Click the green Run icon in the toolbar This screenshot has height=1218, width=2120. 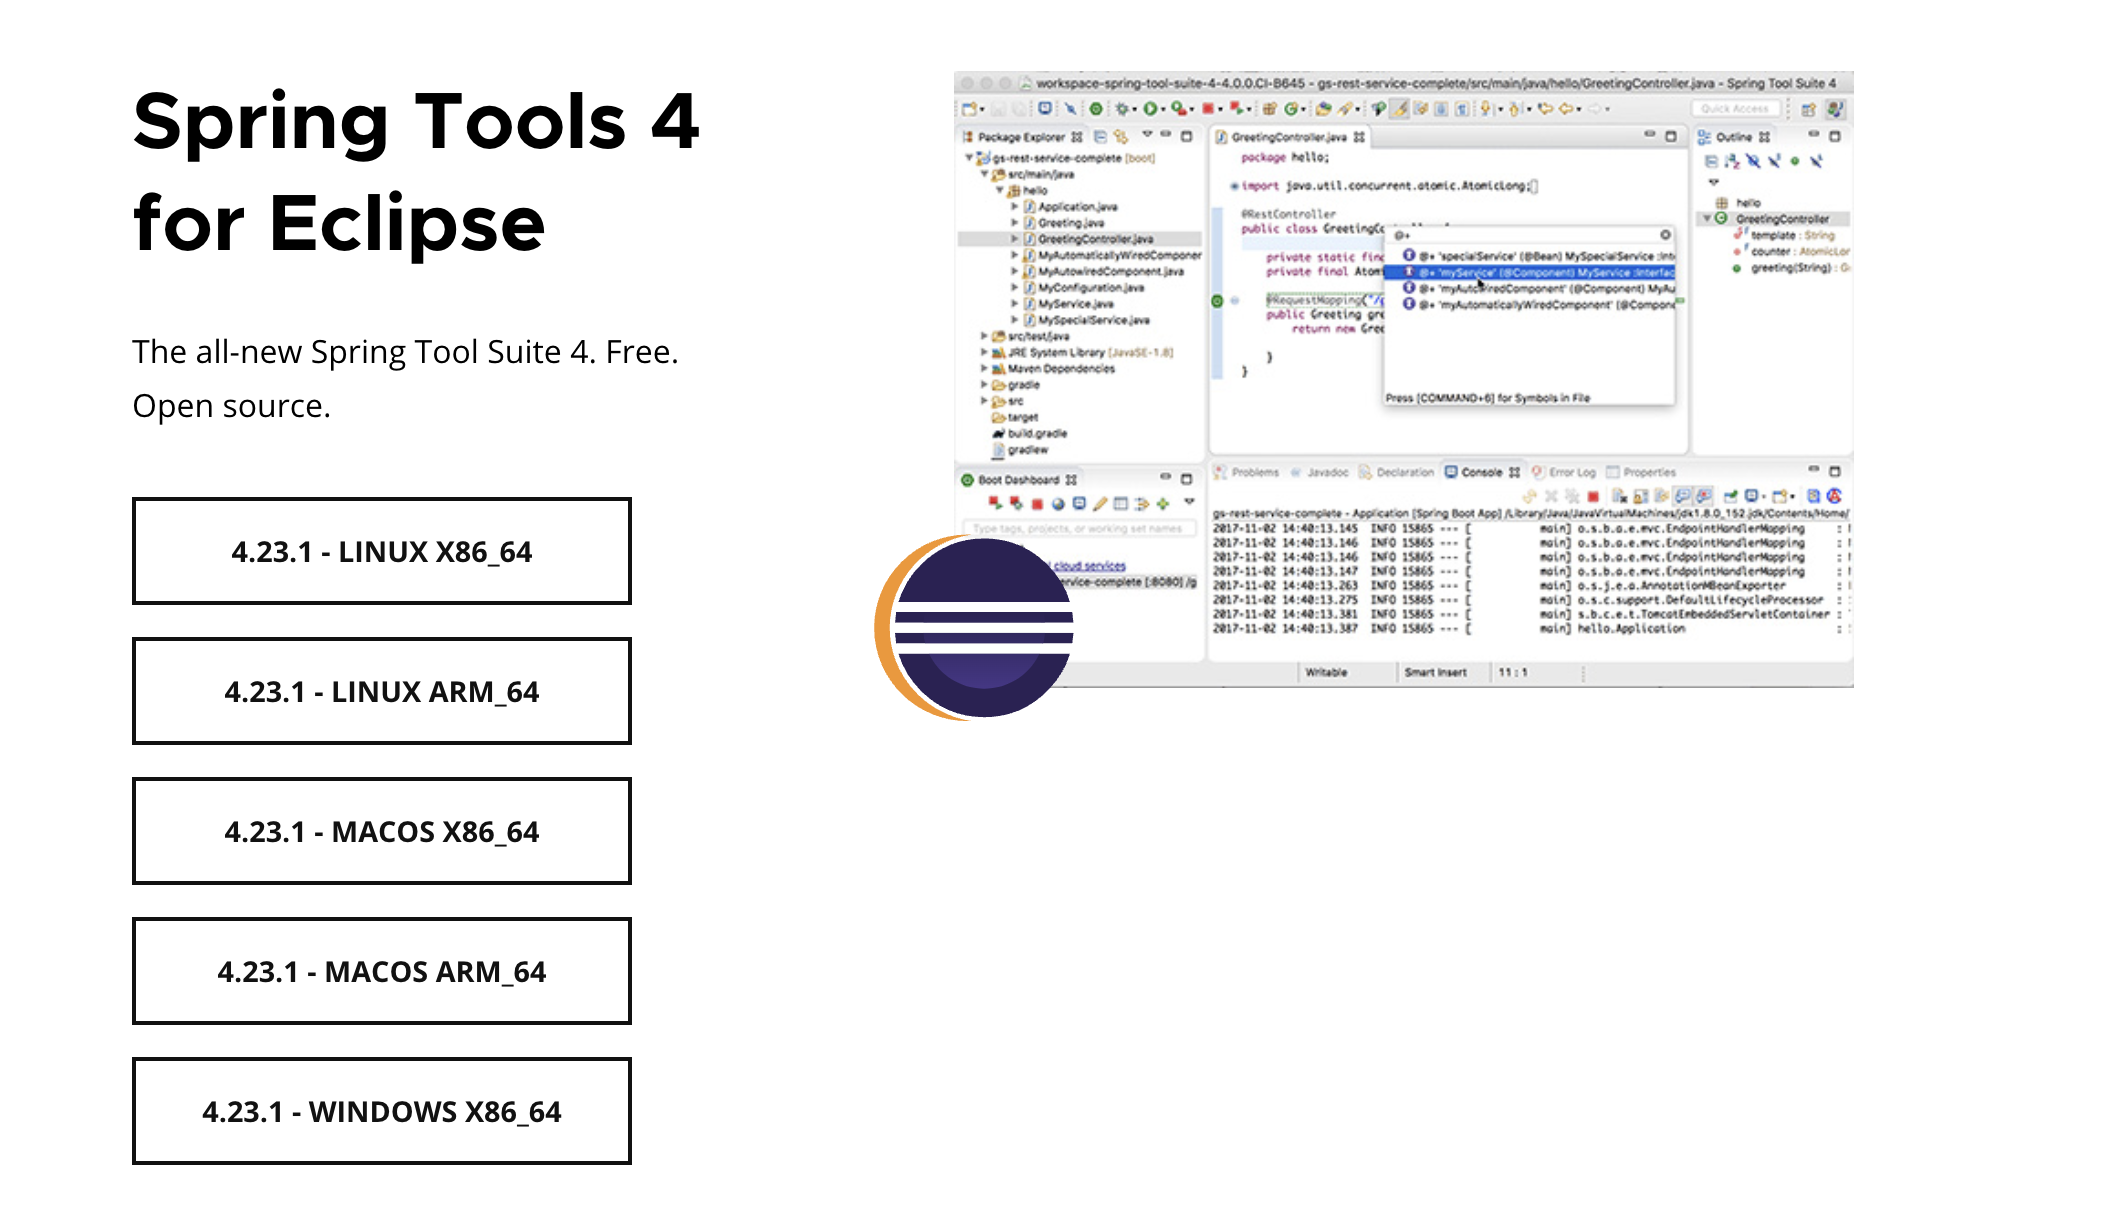click(1150, 109)
